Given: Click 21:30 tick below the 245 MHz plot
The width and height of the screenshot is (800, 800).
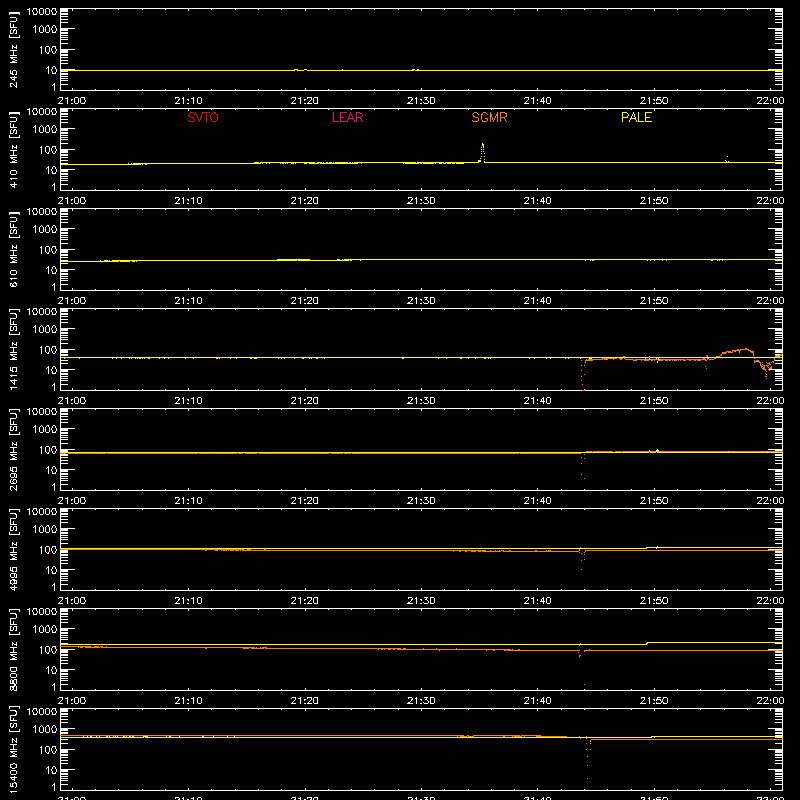Looking at the screenshot, I should [x=421, y=101].
